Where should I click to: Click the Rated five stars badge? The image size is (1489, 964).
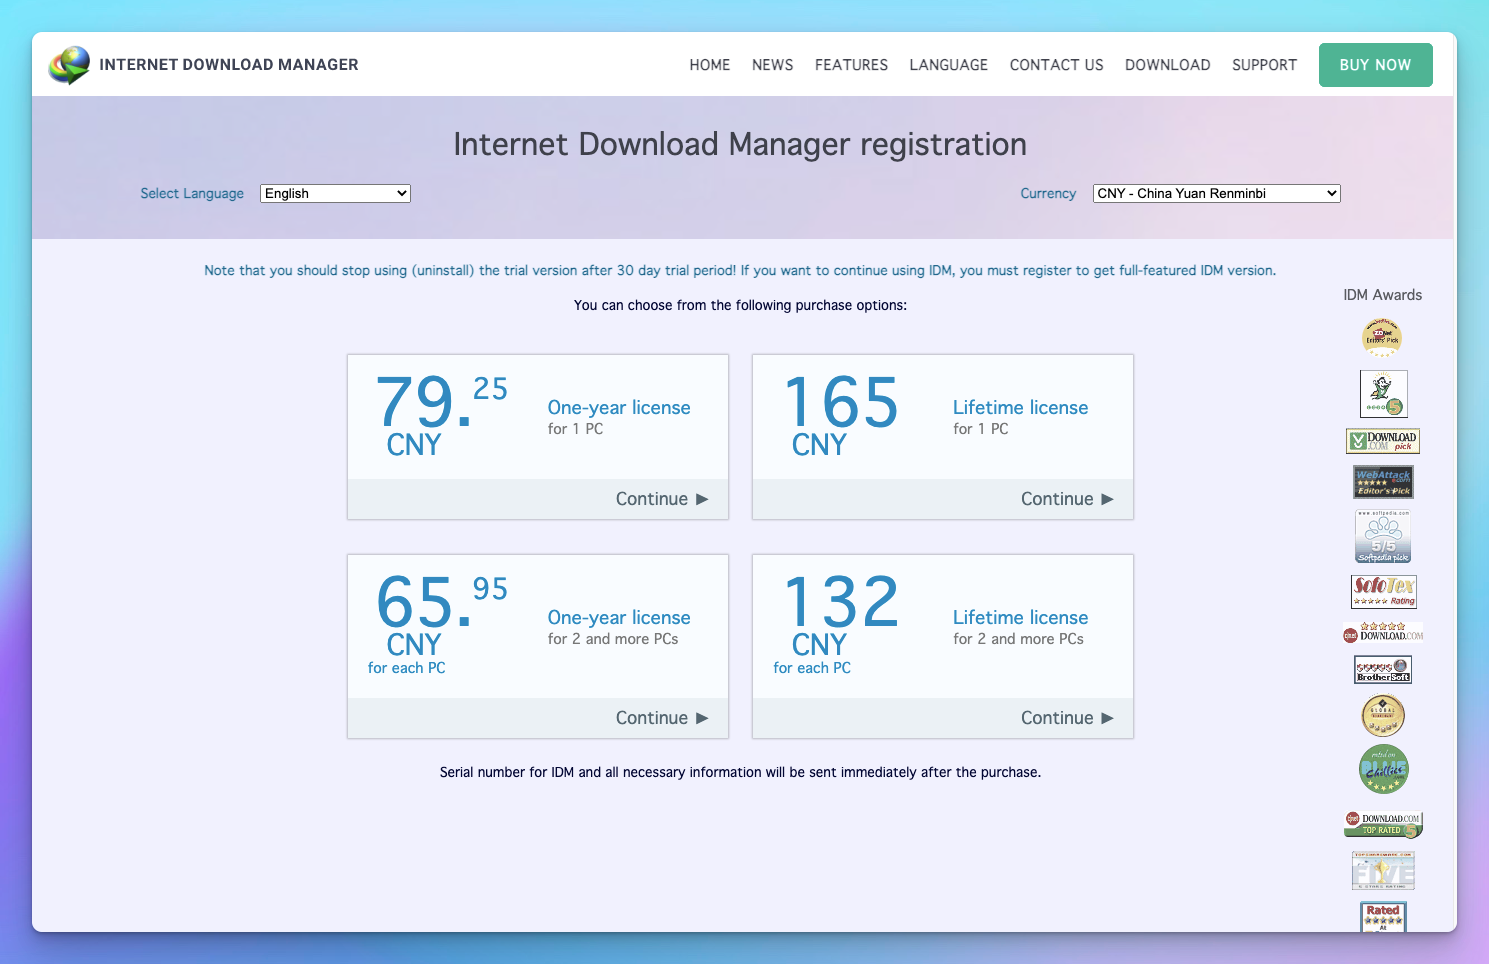point(1383,917)
